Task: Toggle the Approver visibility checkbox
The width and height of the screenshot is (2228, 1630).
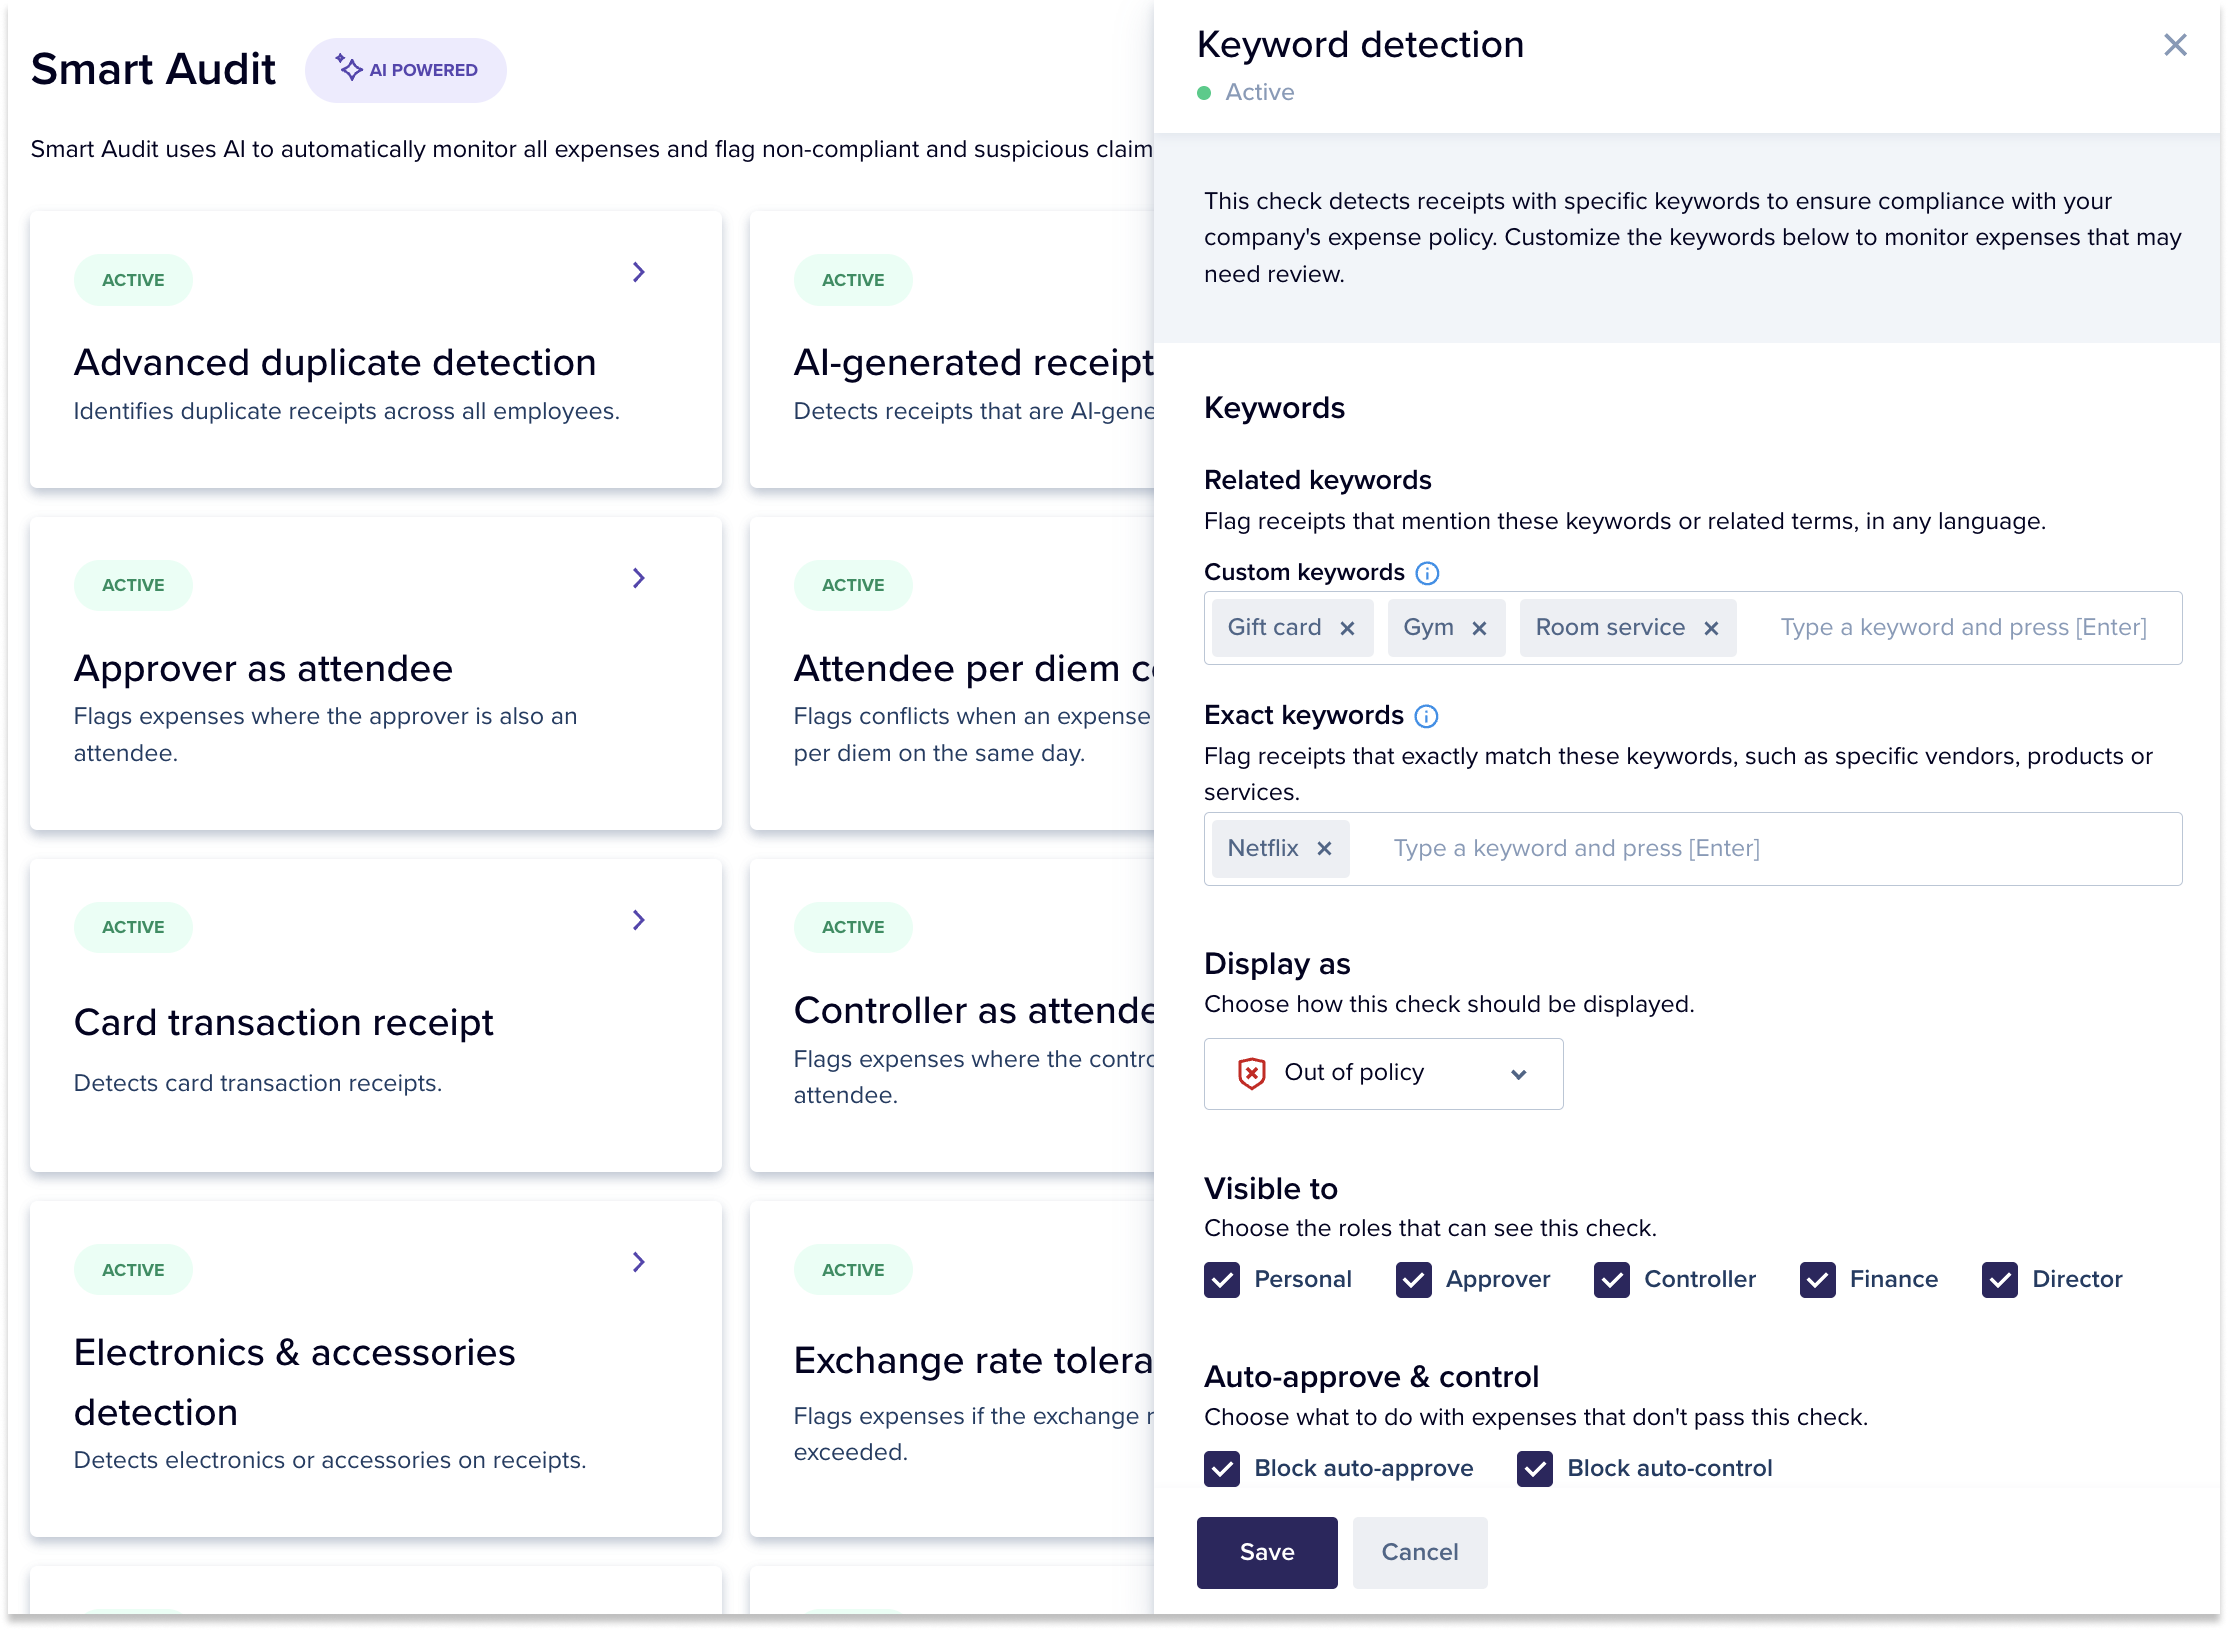Action: click(x=1413, y=1280)
